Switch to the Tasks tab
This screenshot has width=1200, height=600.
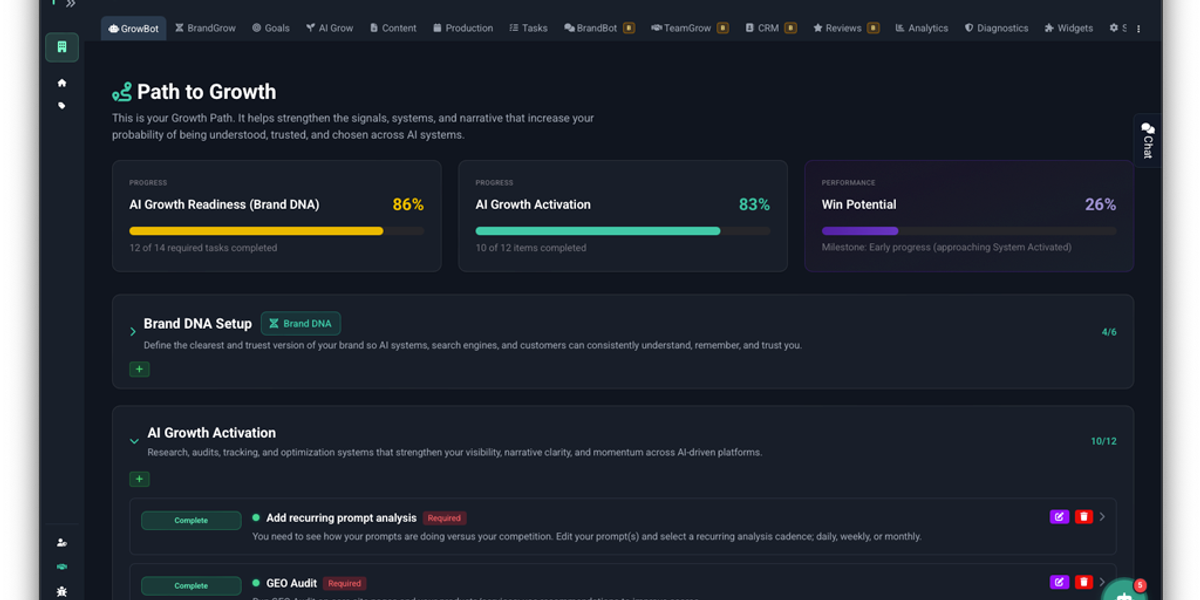[528, 28]
